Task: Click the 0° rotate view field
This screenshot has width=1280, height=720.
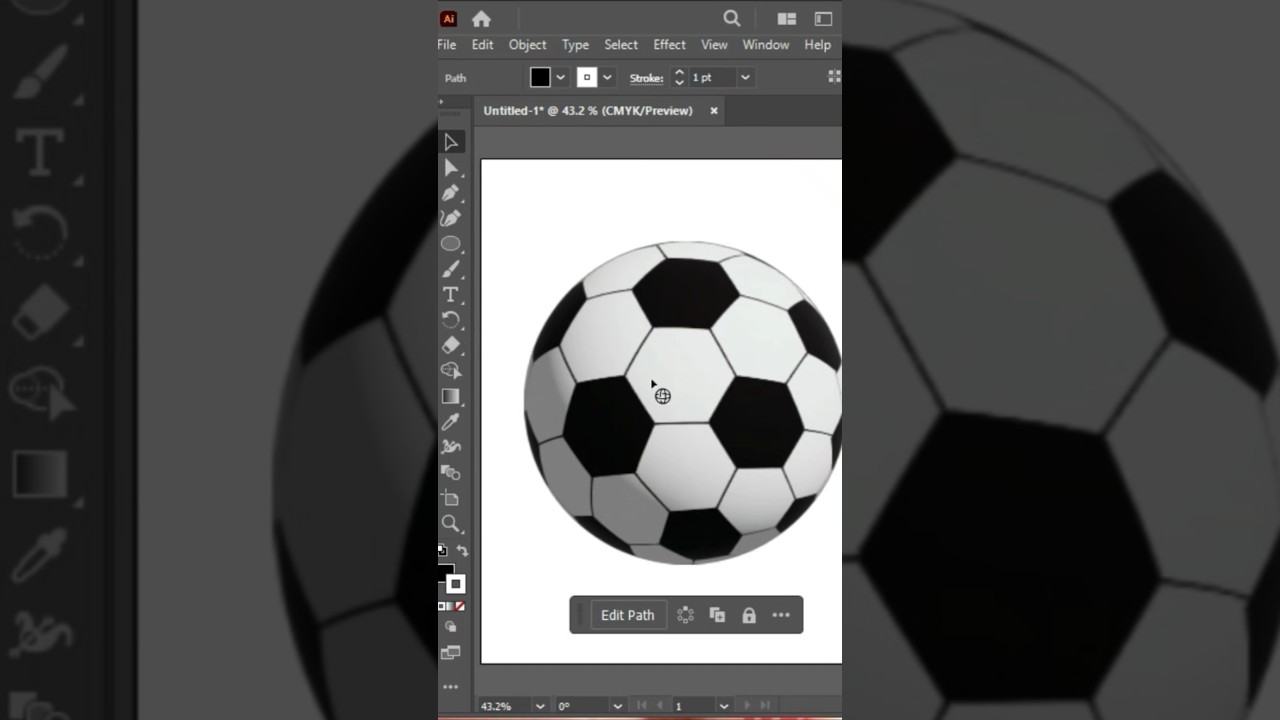Action: tap(582, 706)
